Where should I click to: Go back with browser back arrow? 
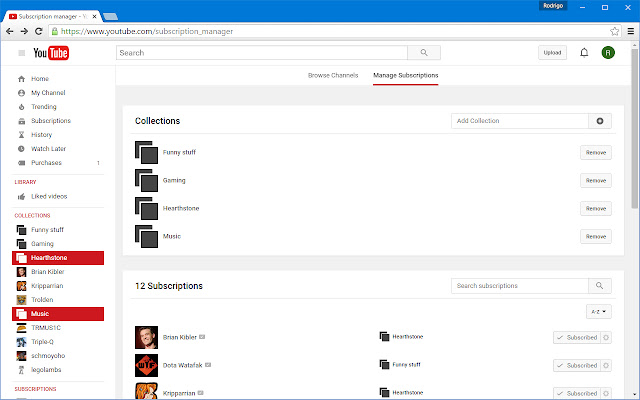pos(10,31)
